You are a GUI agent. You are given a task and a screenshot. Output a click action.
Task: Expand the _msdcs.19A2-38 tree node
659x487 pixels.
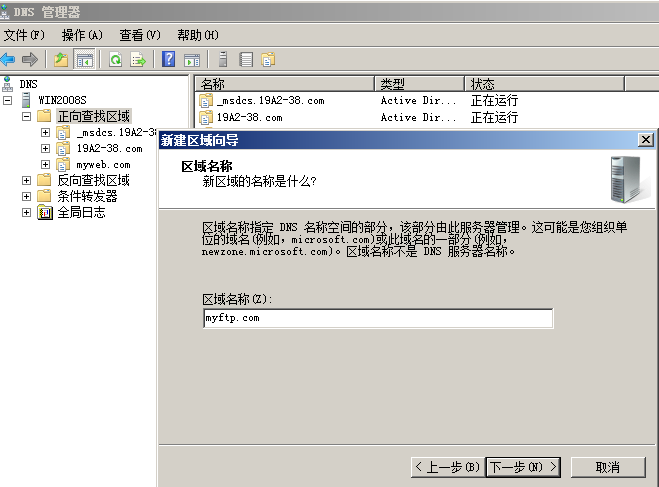pyautogui.click(x=45, y=132)
